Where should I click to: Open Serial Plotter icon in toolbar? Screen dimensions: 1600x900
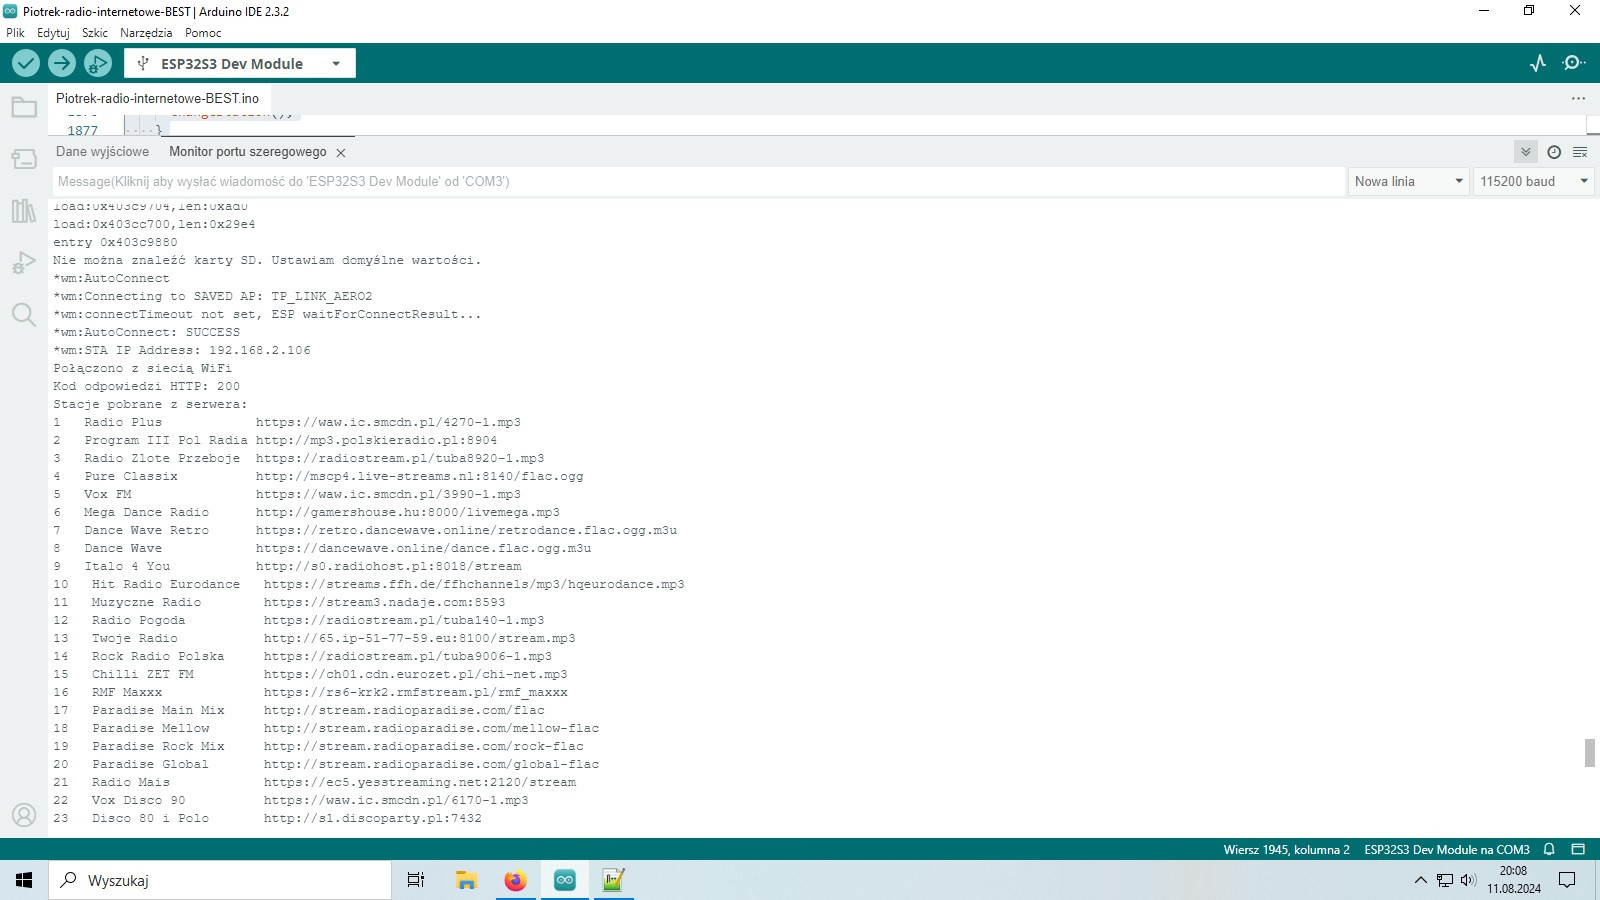click(1538, 63)
